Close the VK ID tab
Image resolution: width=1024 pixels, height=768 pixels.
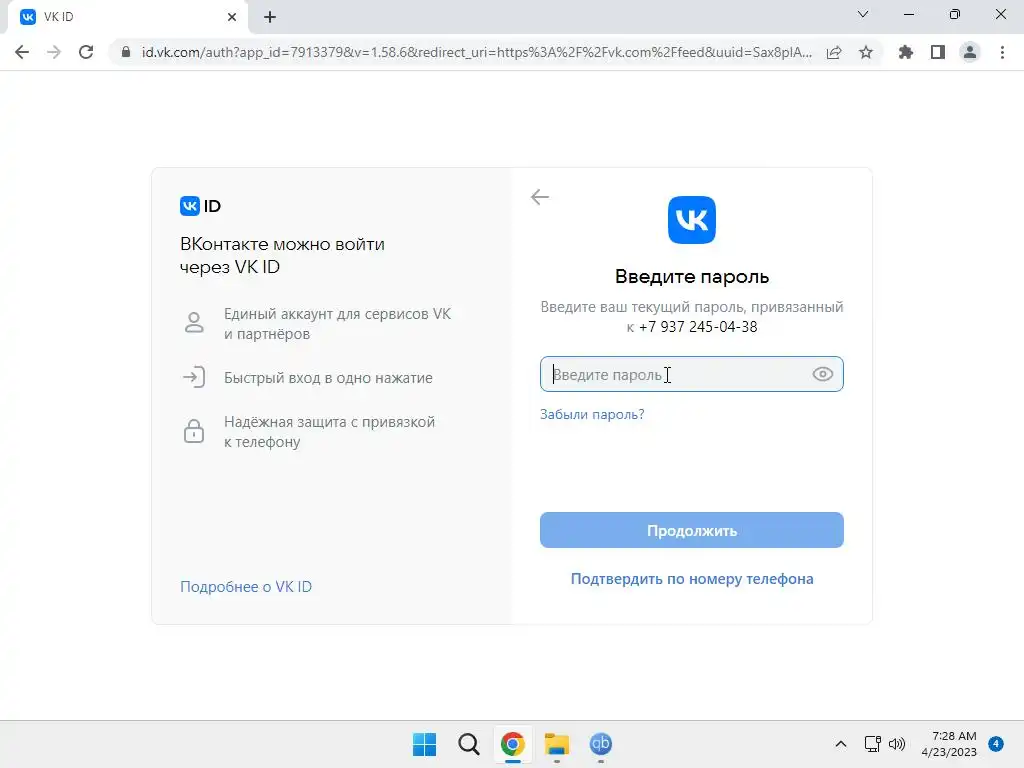click(232, 17)
